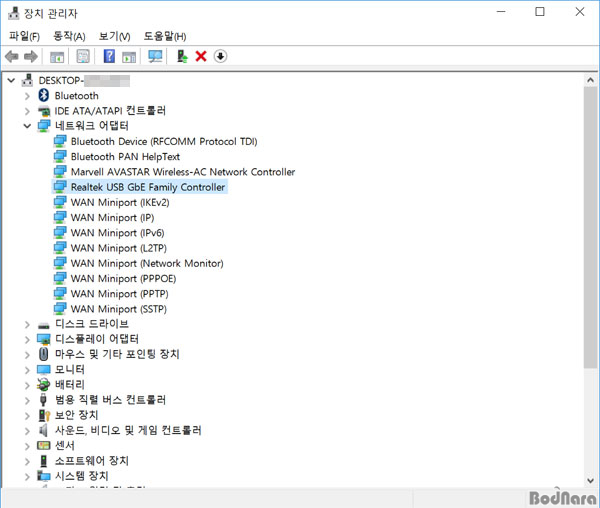
Task: Select WAN Miniport (IPv6)
Action: coord(117,233)
